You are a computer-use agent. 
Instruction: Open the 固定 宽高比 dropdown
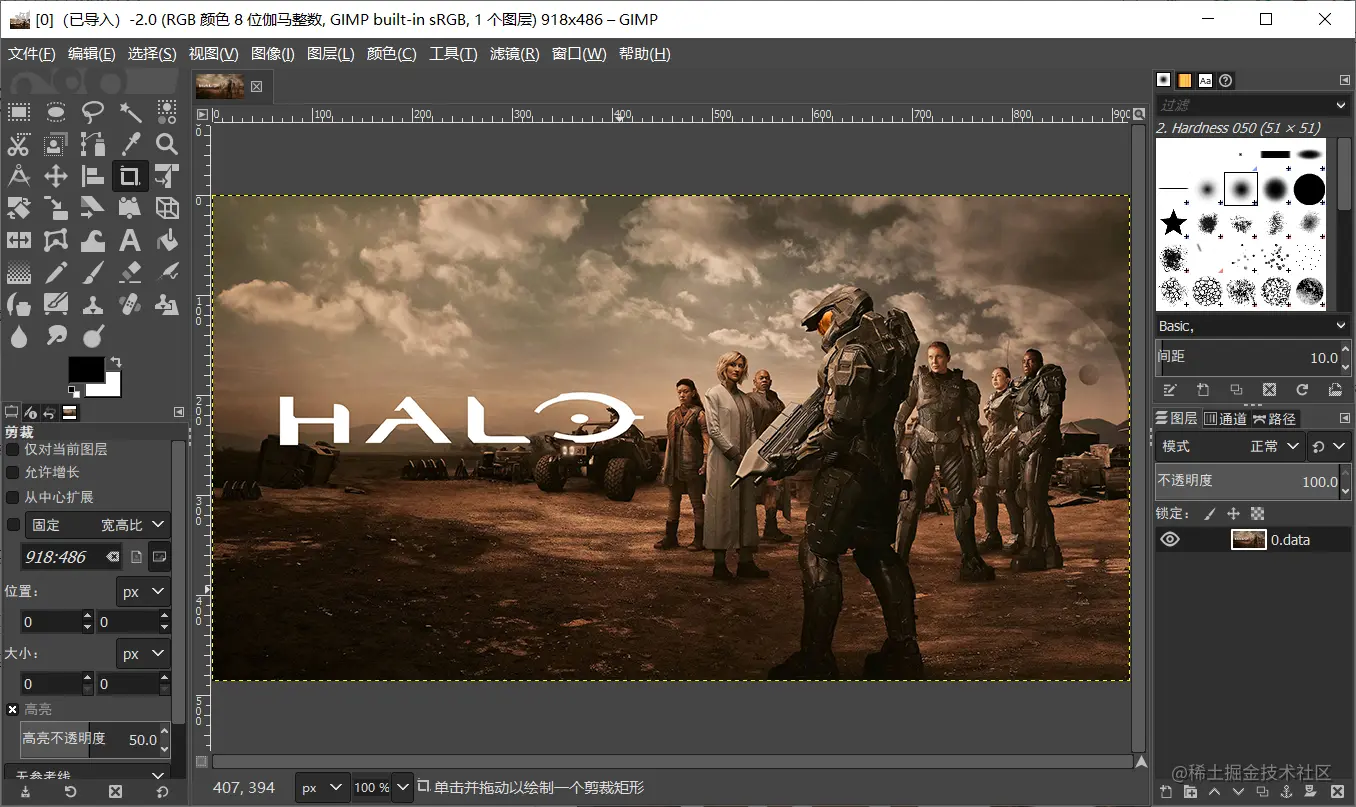(x=97, y=525)
